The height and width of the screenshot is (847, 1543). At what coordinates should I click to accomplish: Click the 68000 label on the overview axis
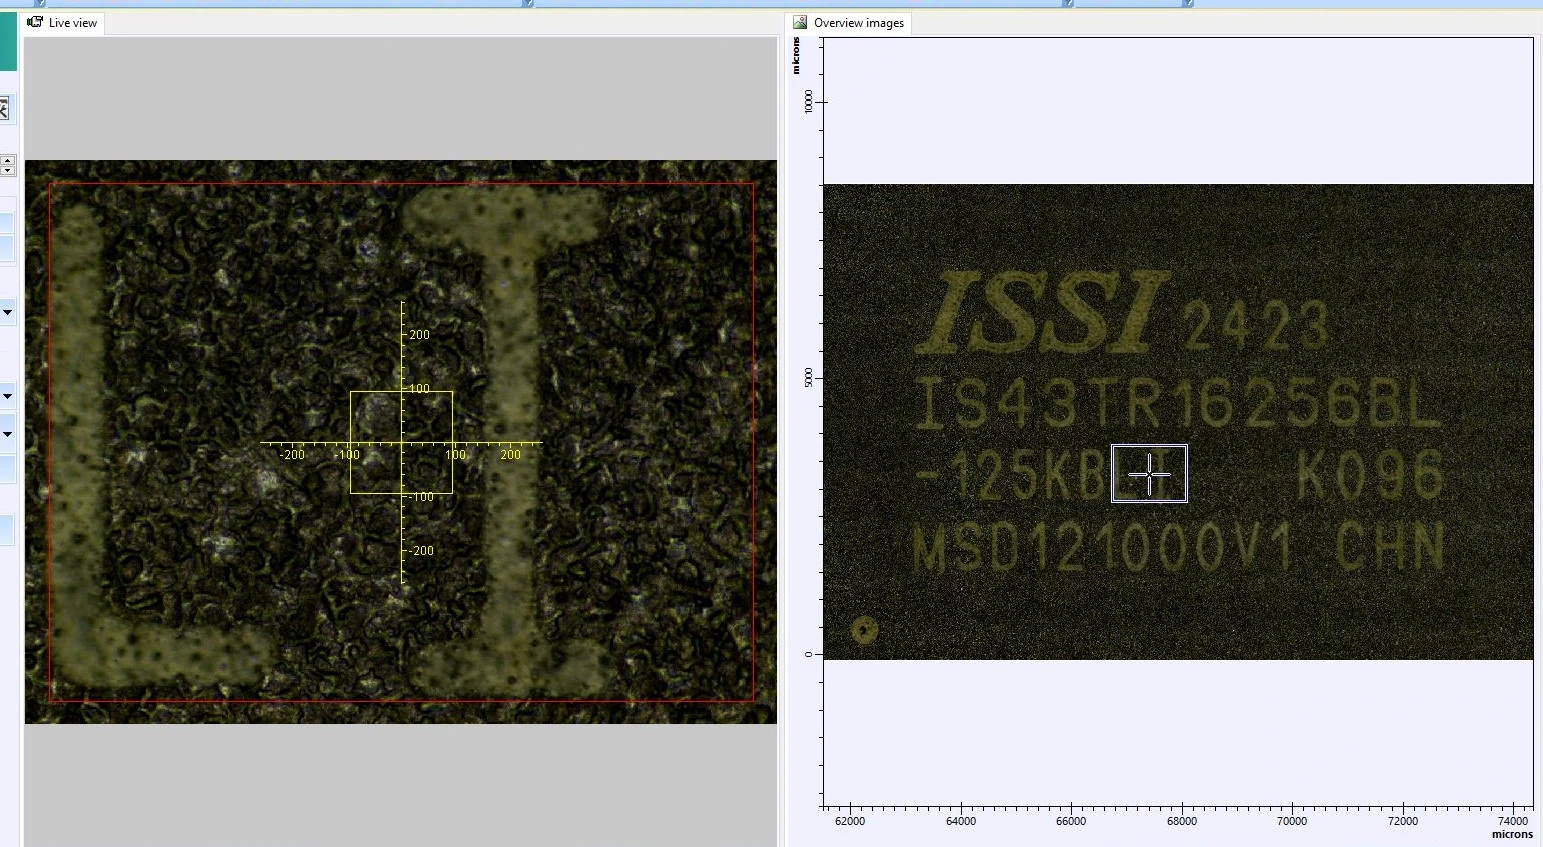click(x=1181, y=821)
